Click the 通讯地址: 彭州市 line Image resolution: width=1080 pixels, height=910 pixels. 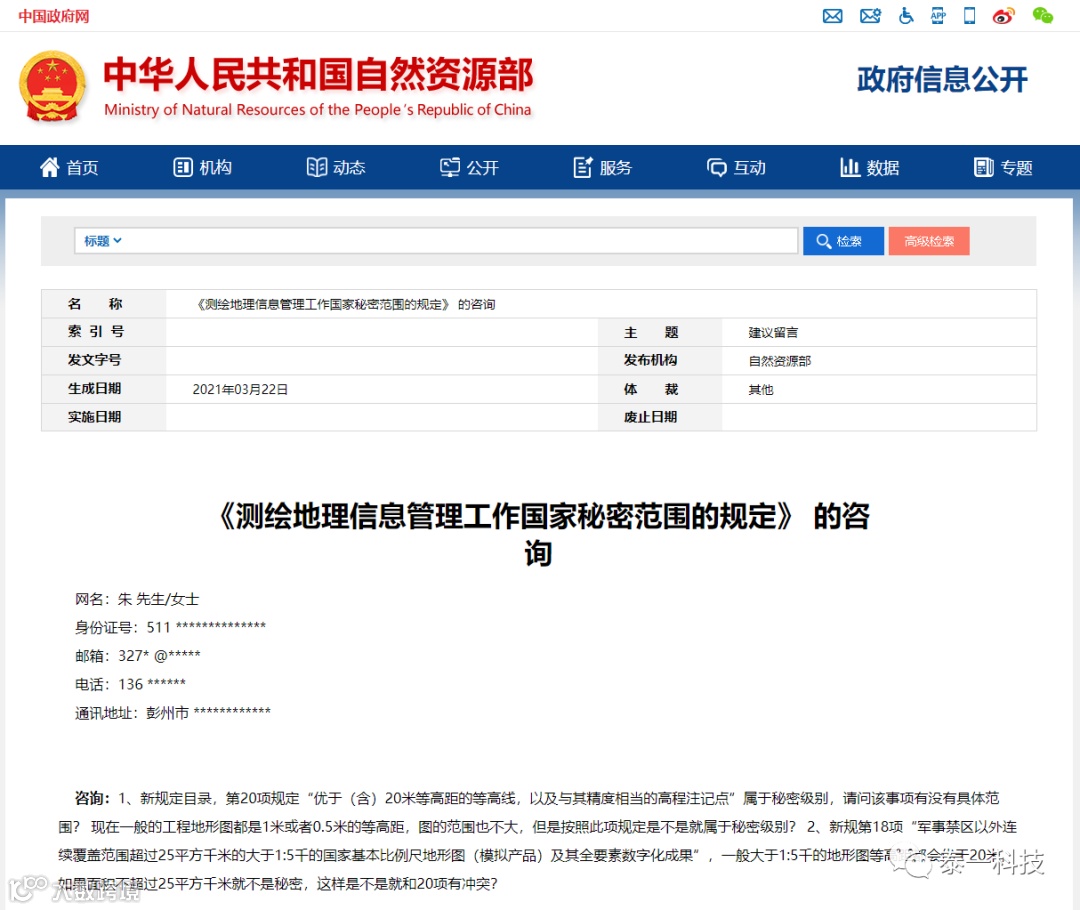173,712
